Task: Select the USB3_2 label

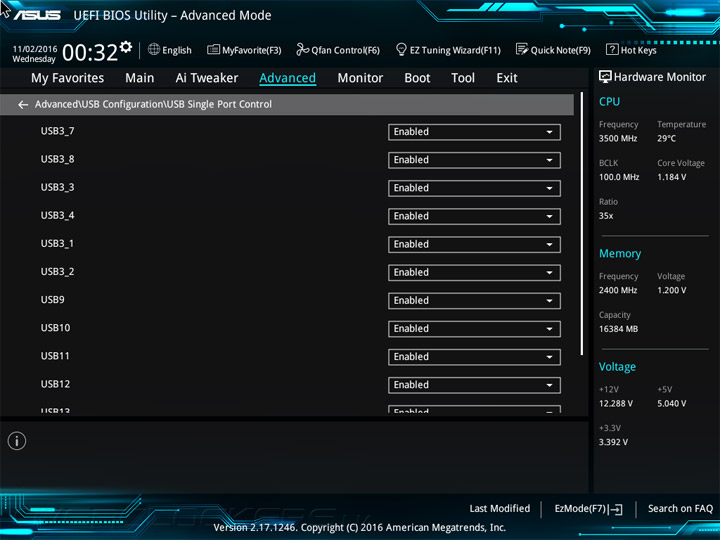Action: tap(57, 271)
